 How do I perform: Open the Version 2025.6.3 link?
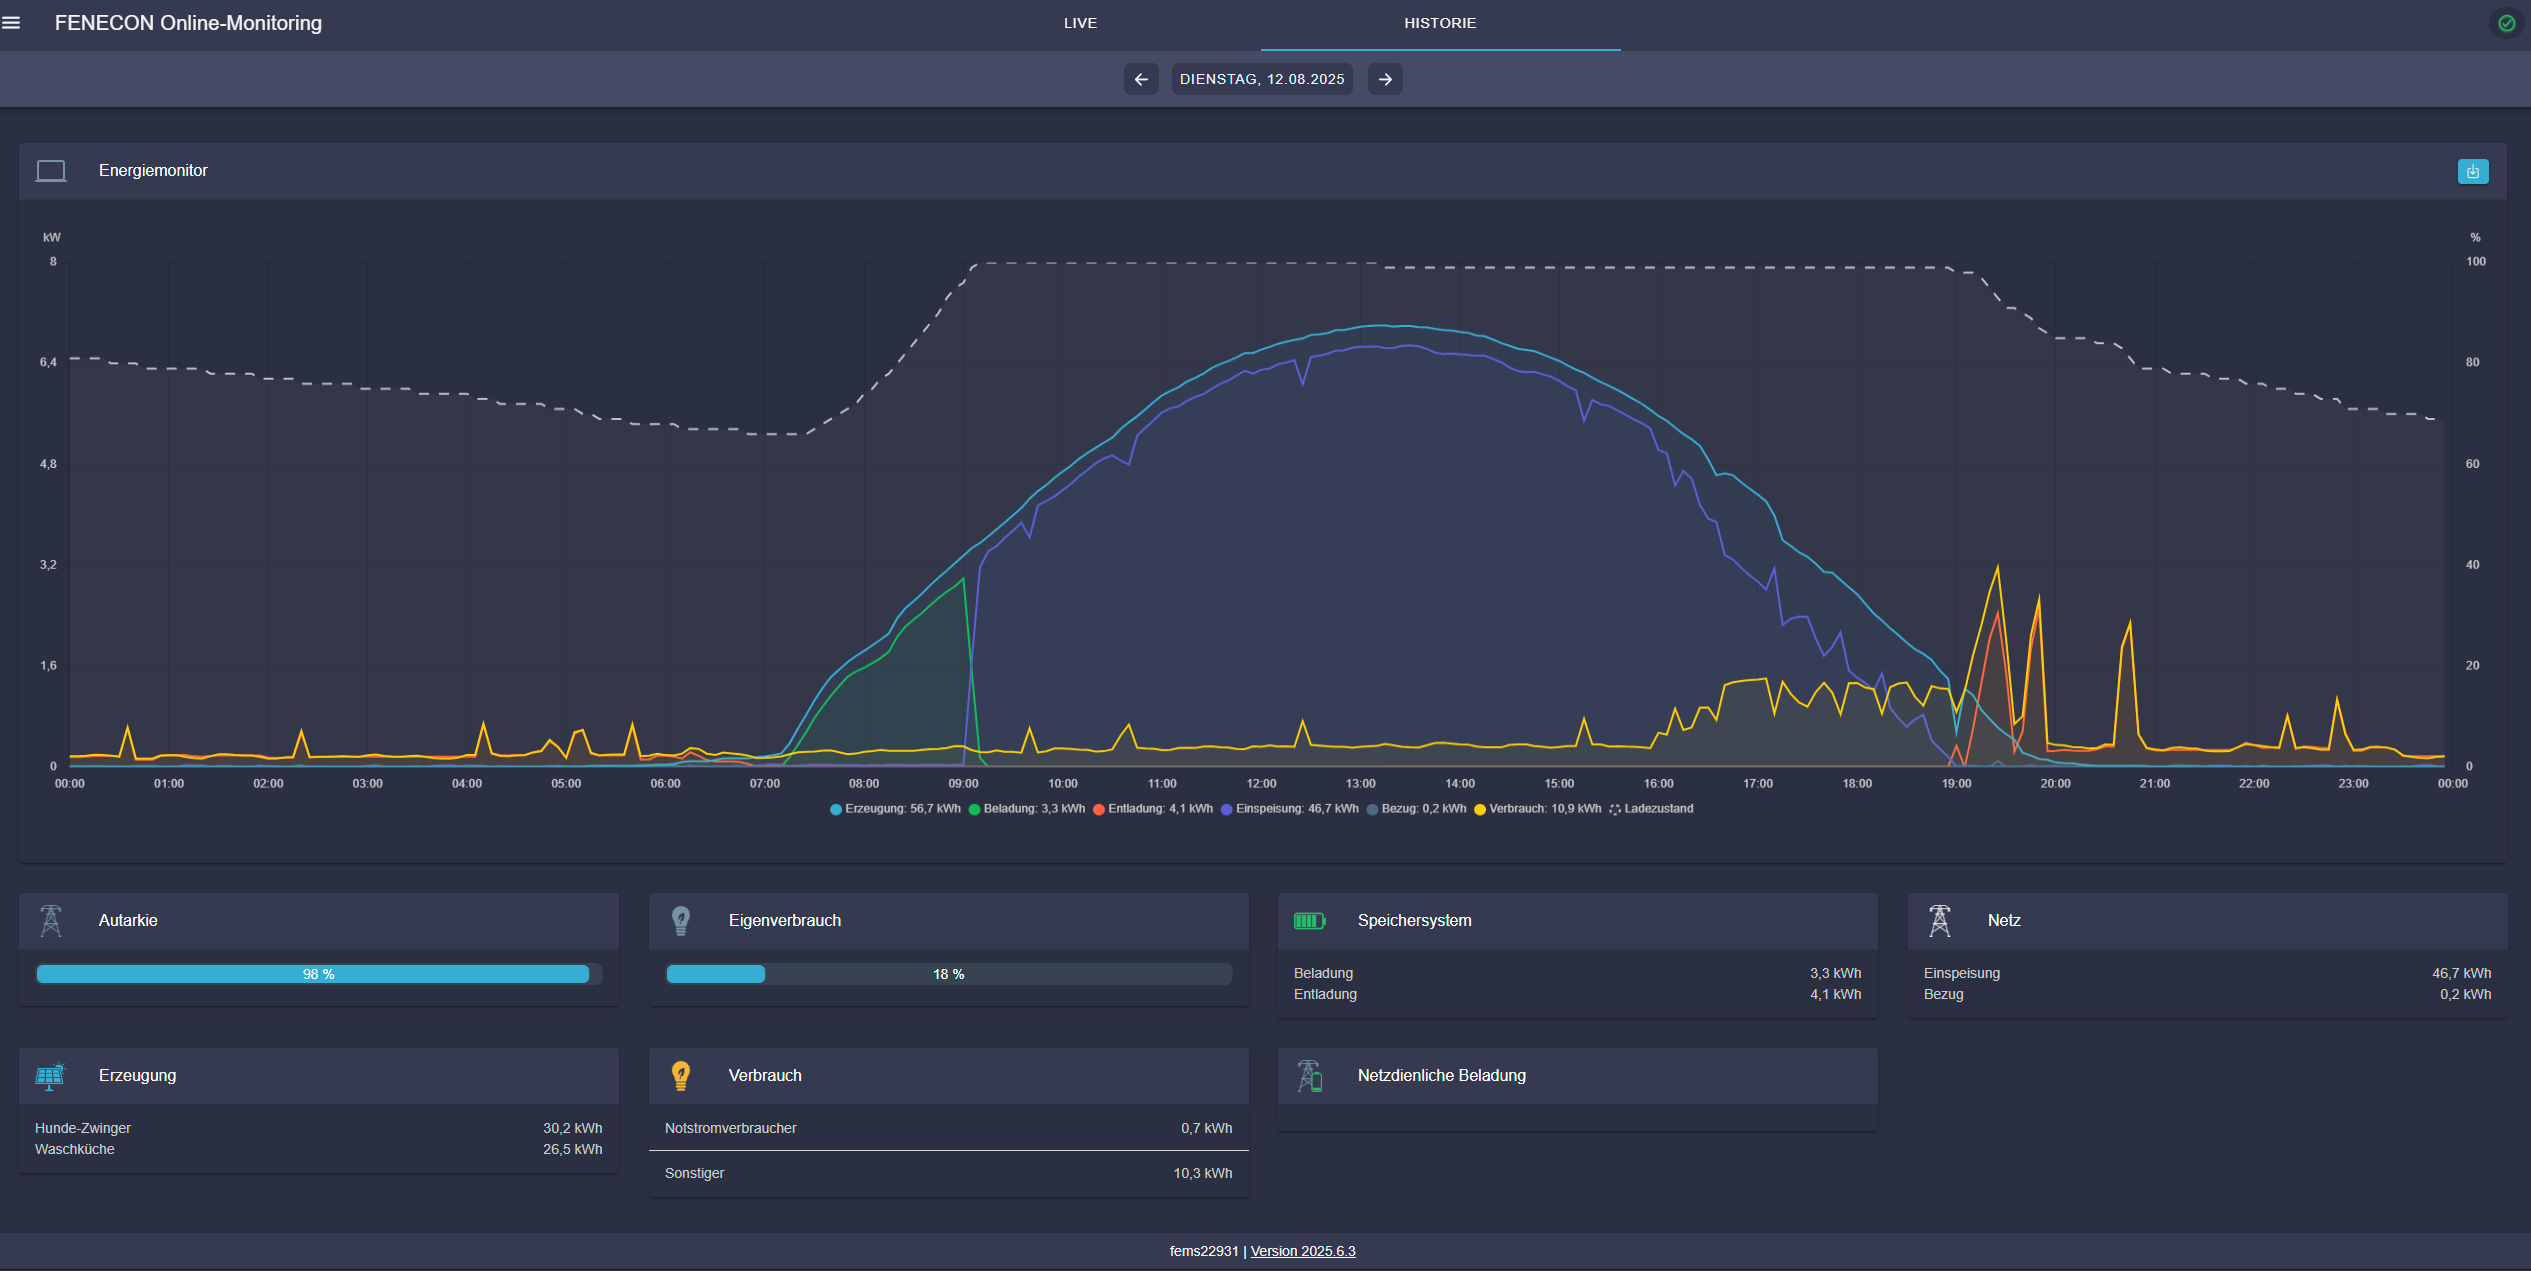tap(1303, 1251)
